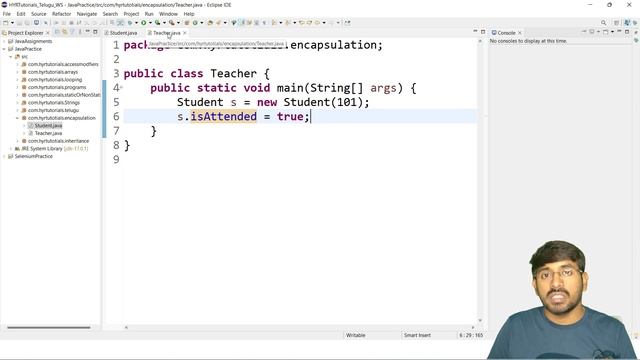Expand com.hyrtutorials.arrays package
Viewport: 640px width, 360px height.
click(18, 72)
